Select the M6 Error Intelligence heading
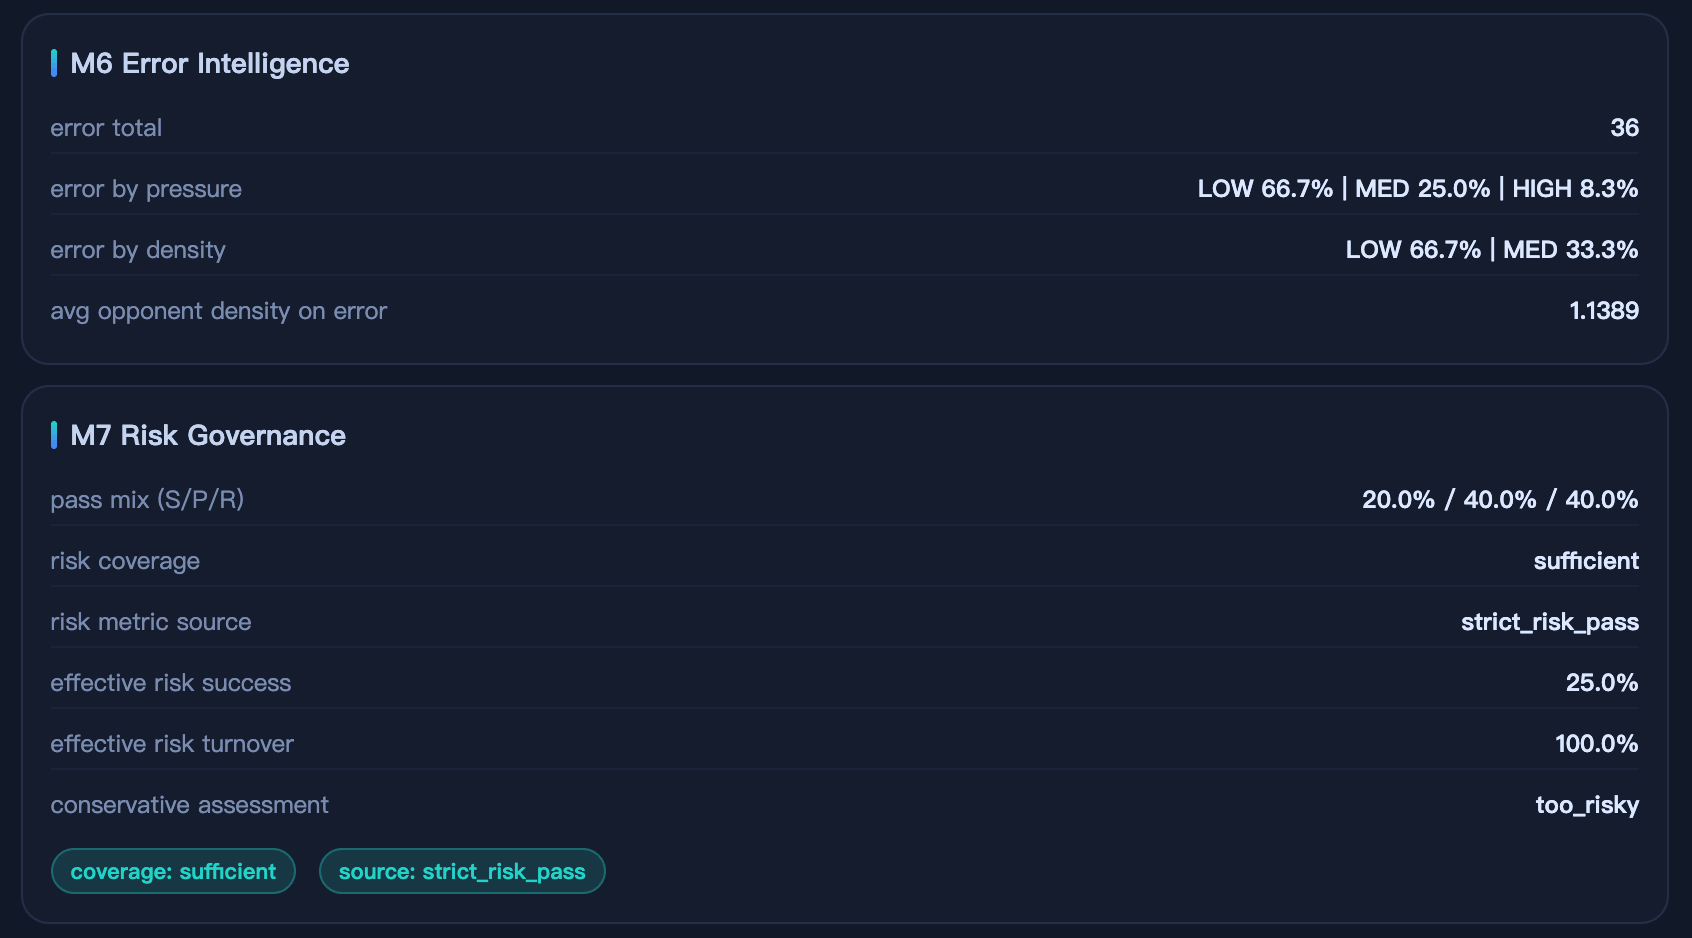The image size is (1692, 938). tap(210, 64)
